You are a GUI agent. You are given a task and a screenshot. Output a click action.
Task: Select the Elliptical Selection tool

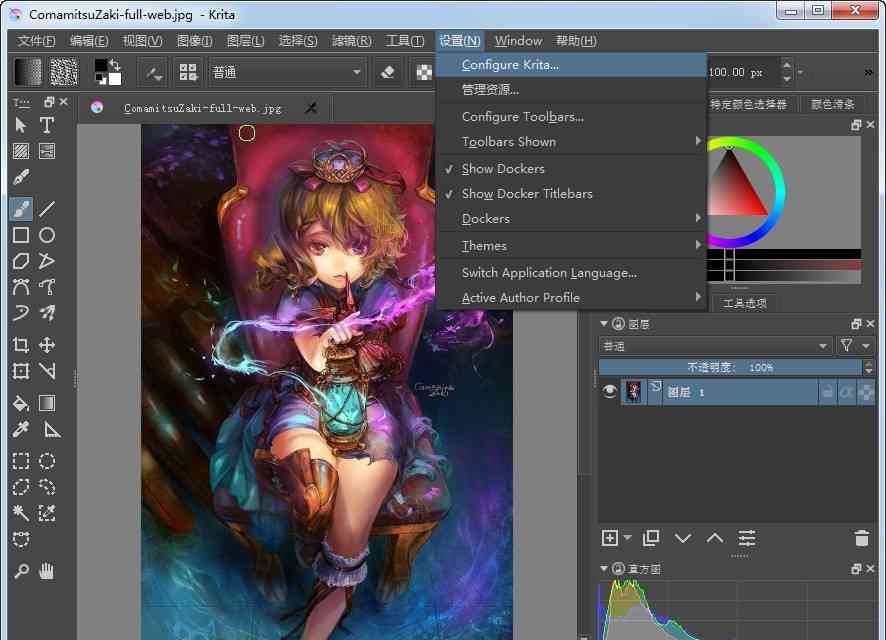(x=47, y=462)
